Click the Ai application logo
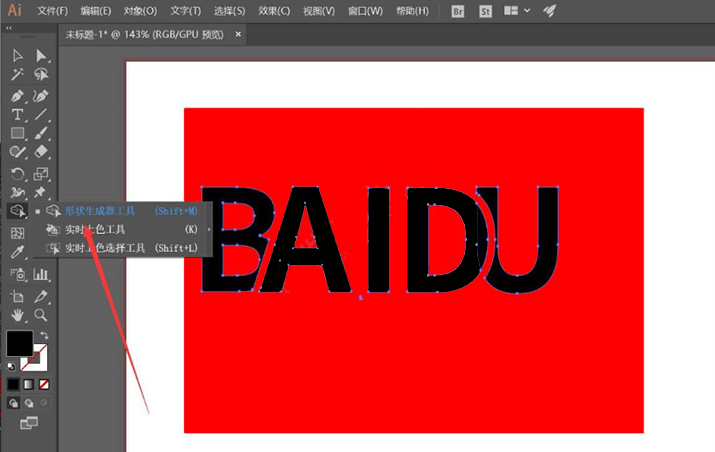The width and height of the screenshot is (715, 452). pyautogui.click(x=14, y=10)
